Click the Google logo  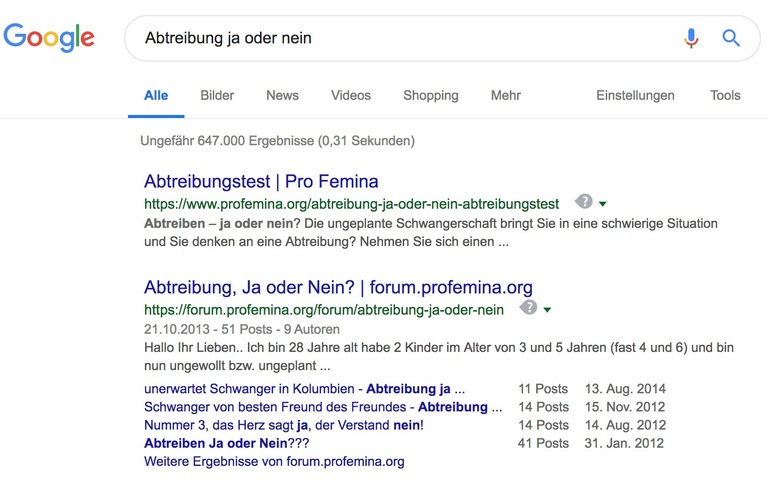click(49, 38)
